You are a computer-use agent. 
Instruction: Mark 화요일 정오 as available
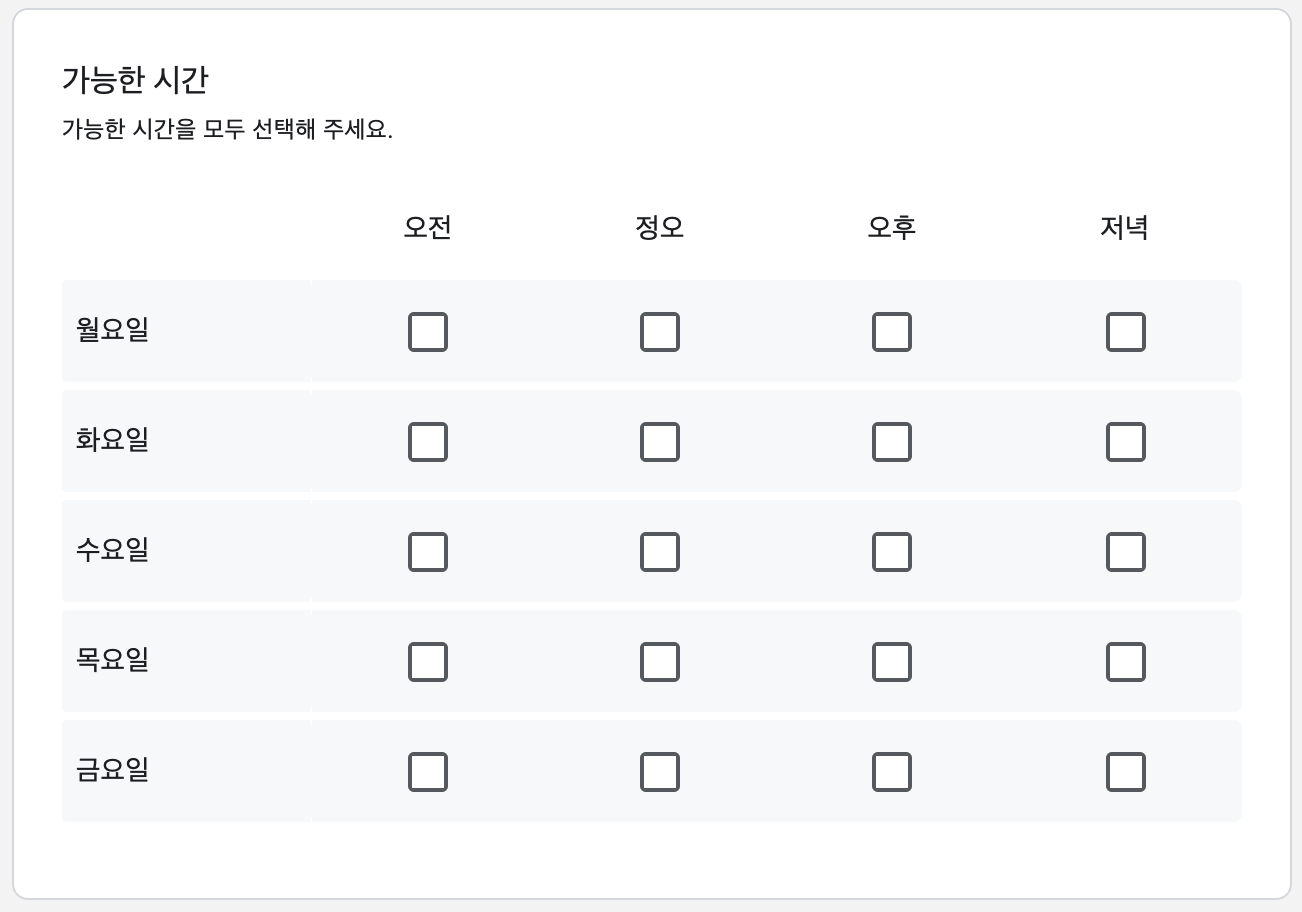660,442
